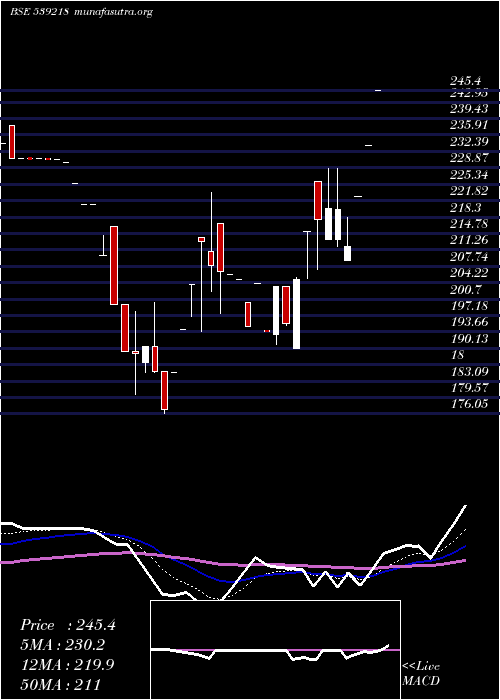Click the 183.09 price axis label
Image resolution: width=500 pixels, height=700 pixels.
(x=469, y=371)
